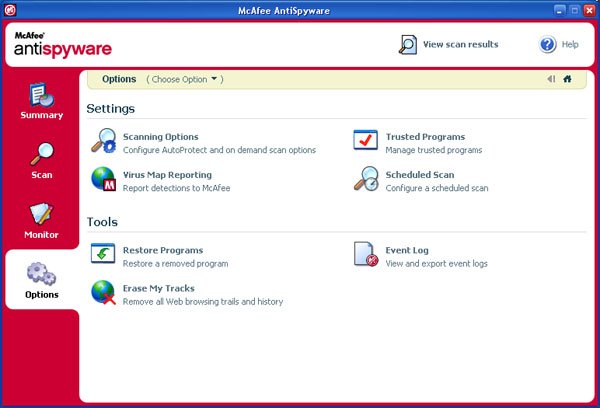Click the Restore Programs arrow icon

[103, 253]
